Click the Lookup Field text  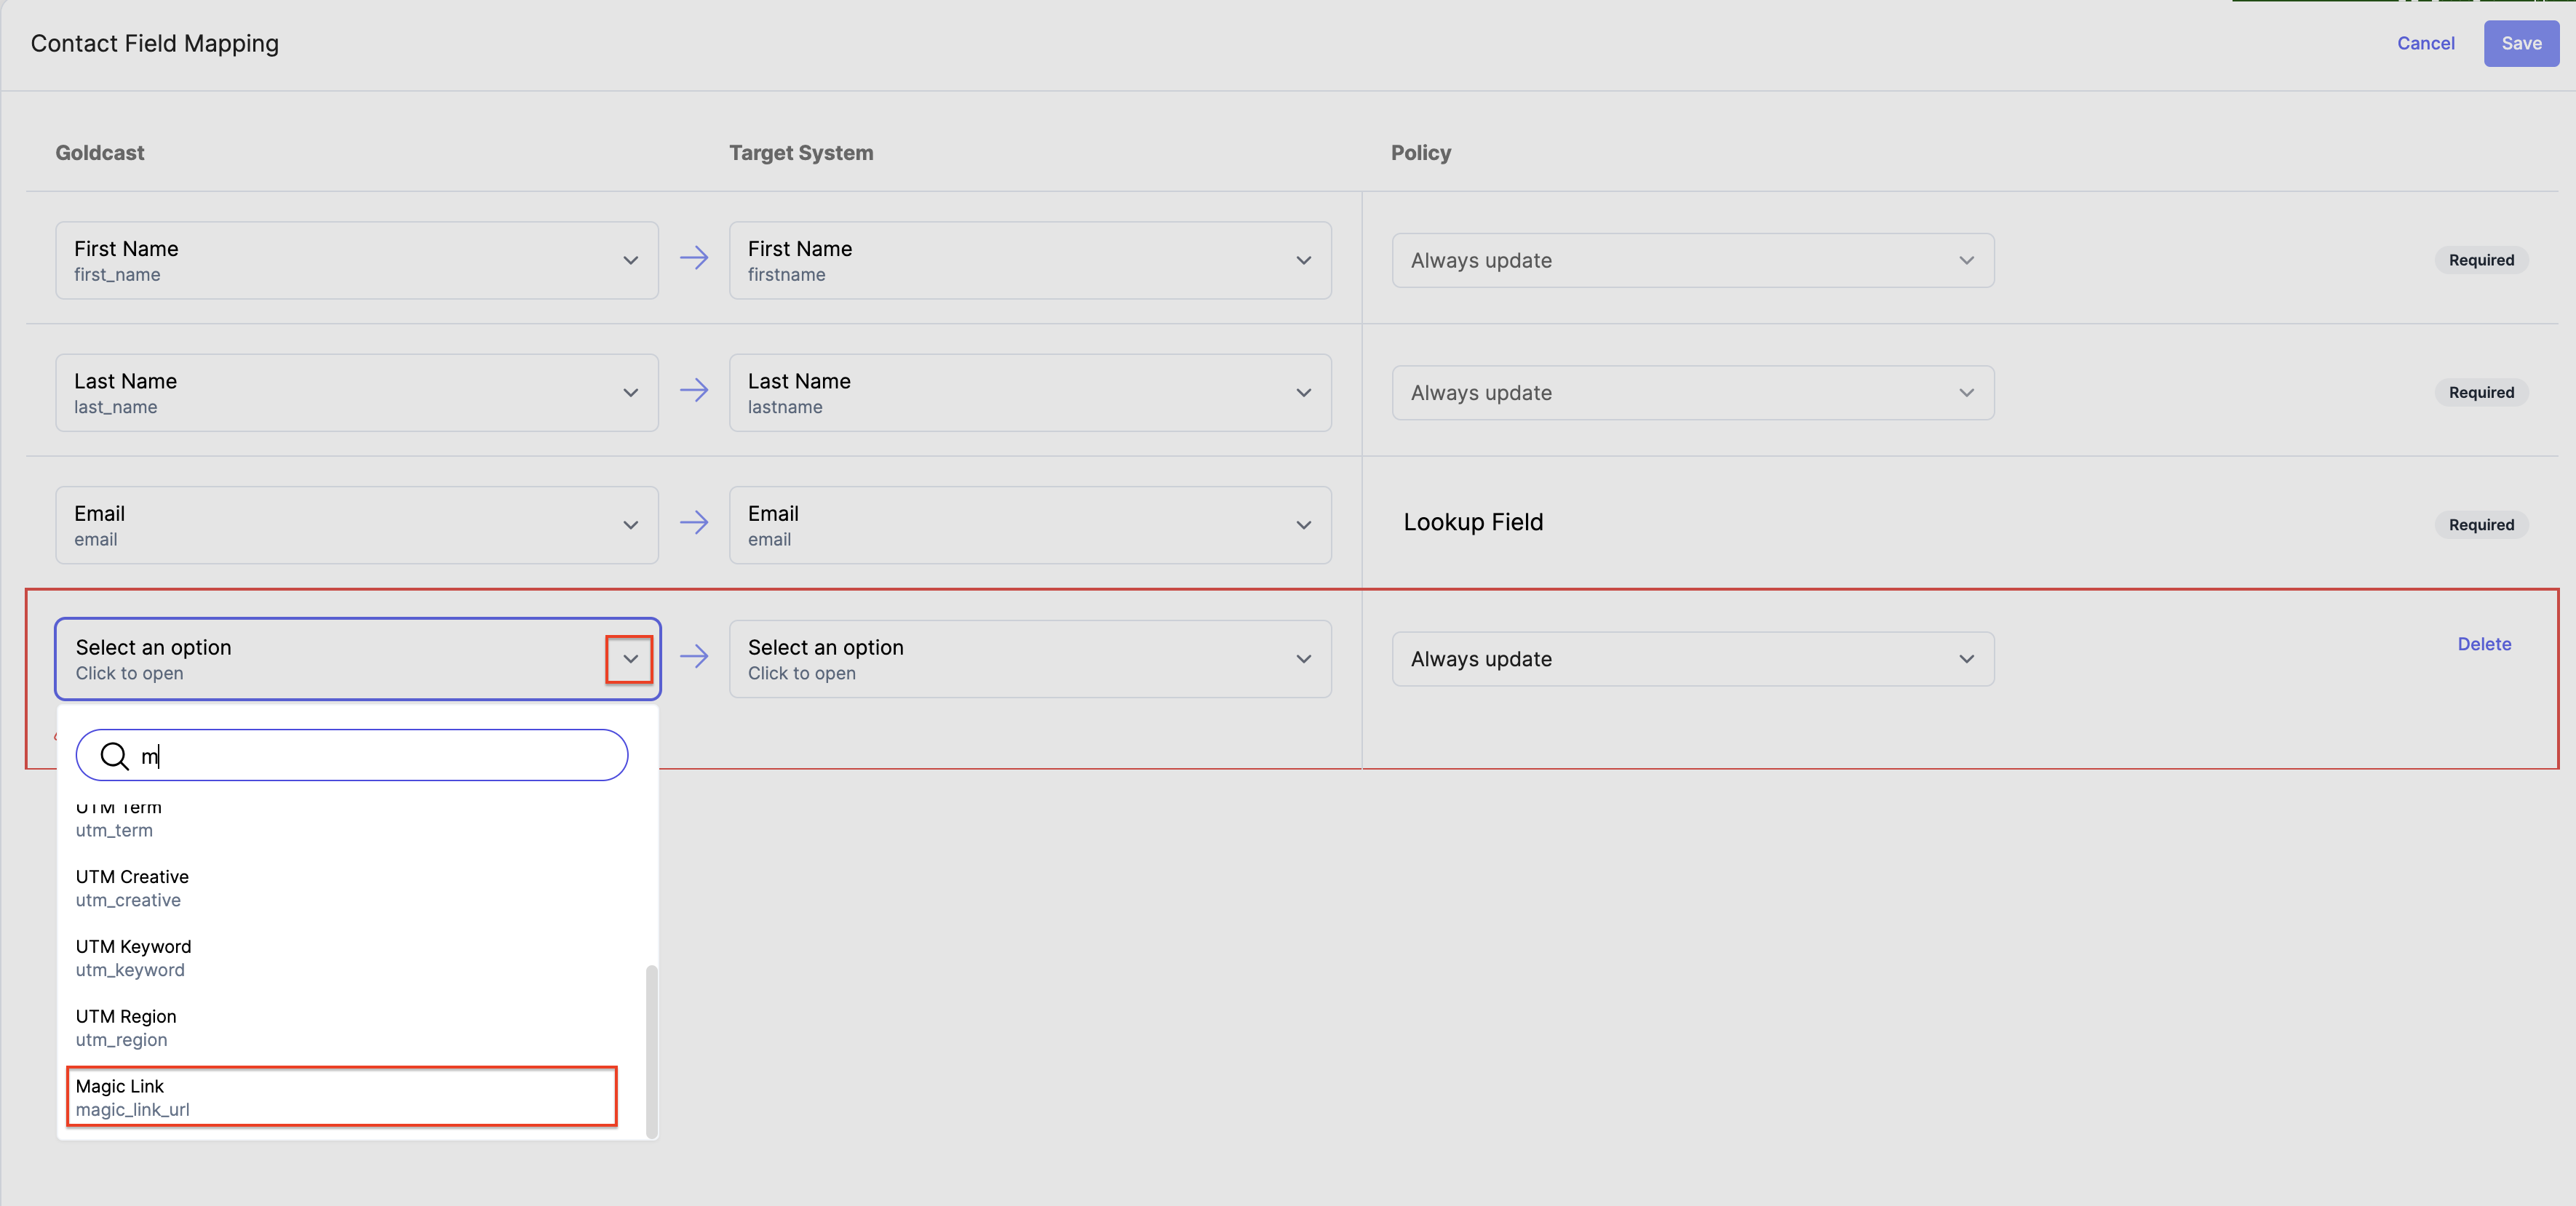pos(1473,522)
